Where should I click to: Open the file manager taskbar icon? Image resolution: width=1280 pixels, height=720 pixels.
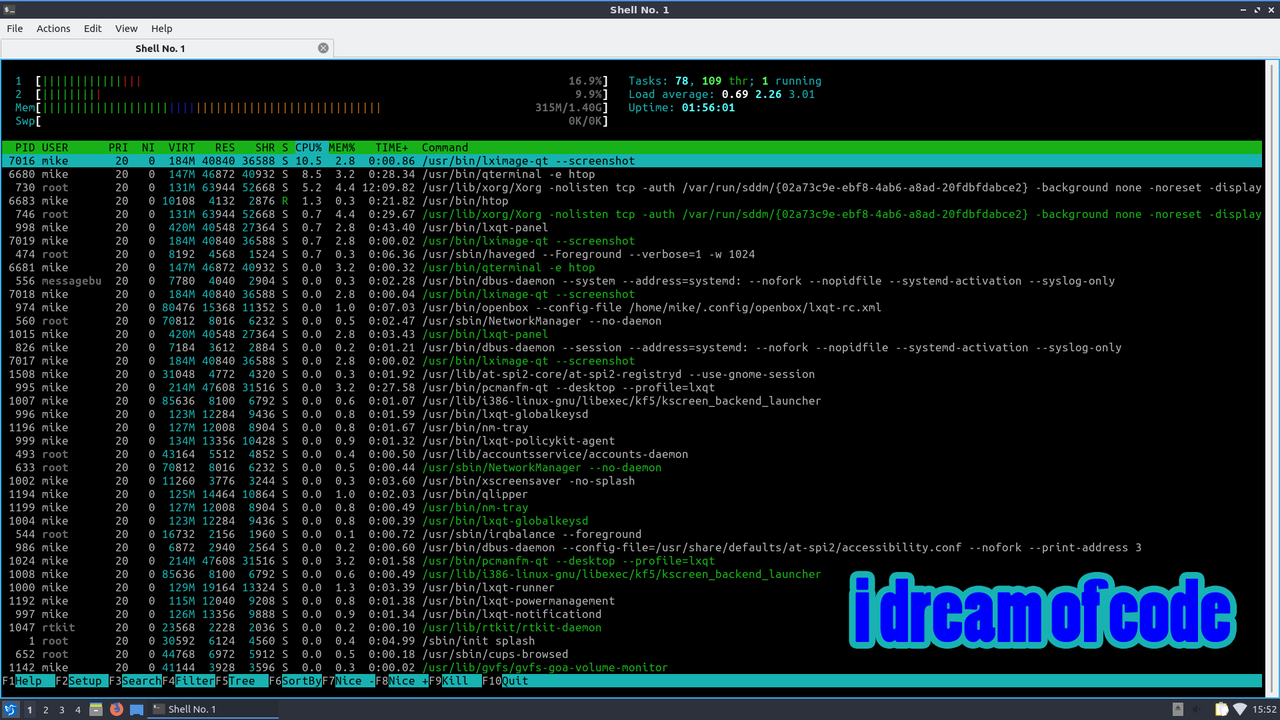(x=96, y=709)
